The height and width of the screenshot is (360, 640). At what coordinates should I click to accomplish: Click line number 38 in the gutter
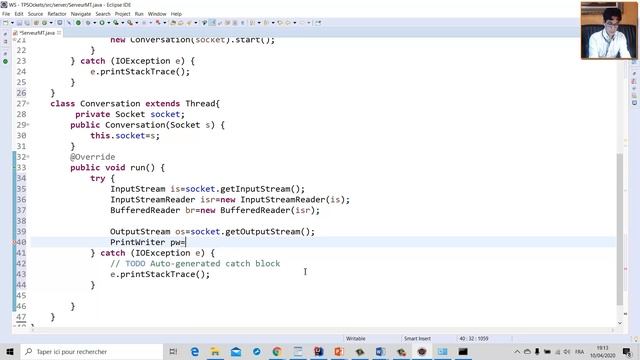(21, 221)
